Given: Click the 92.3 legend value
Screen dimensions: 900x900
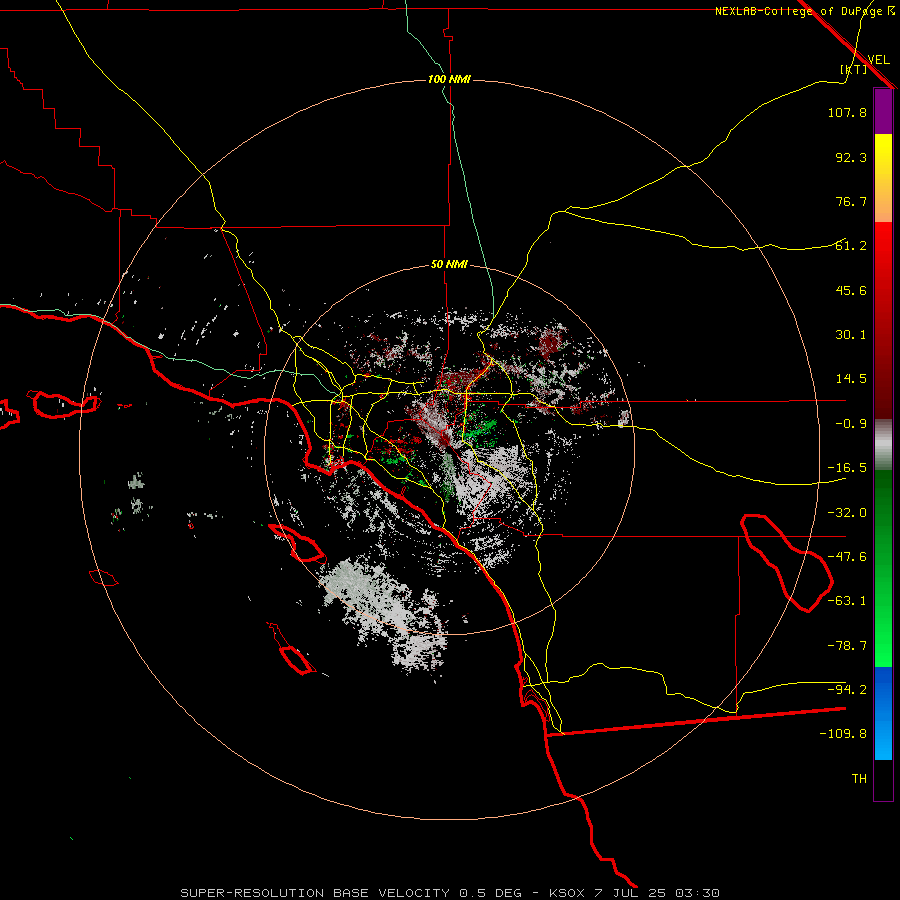Looking at the screenshot, I should click(x=851, y=157).
